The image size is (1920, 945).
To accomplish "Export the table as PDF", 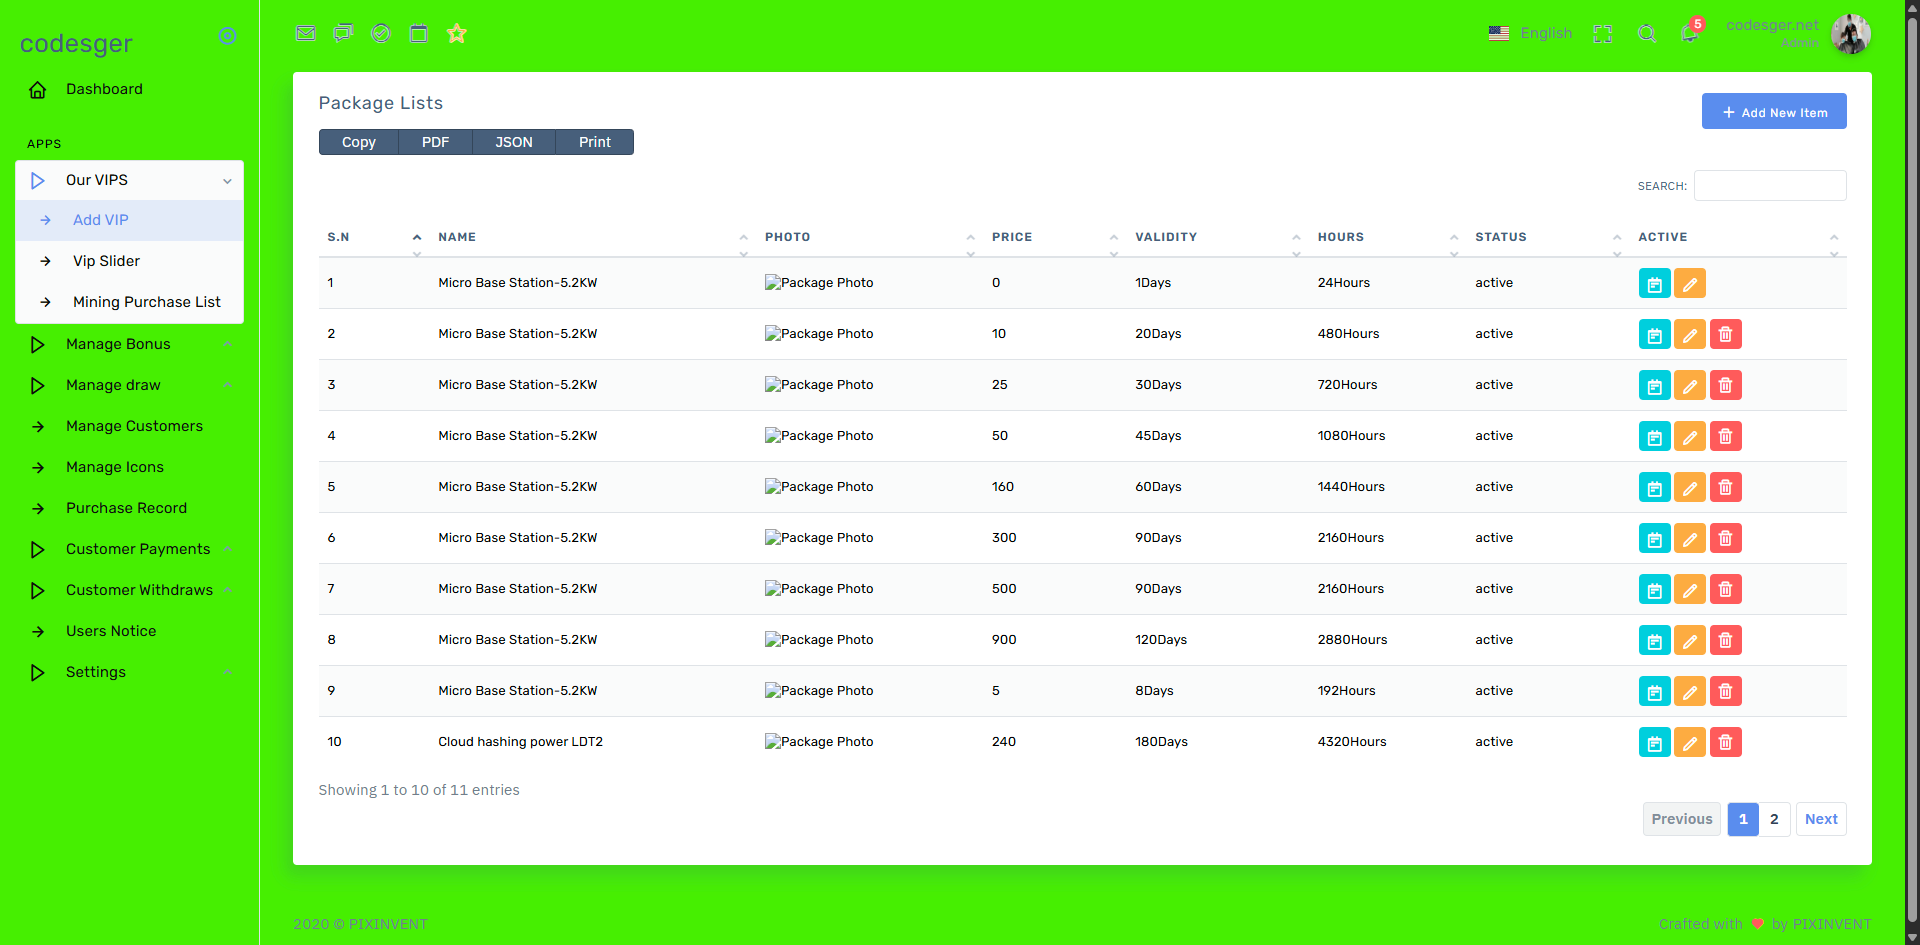I will [x=436, y=142].
